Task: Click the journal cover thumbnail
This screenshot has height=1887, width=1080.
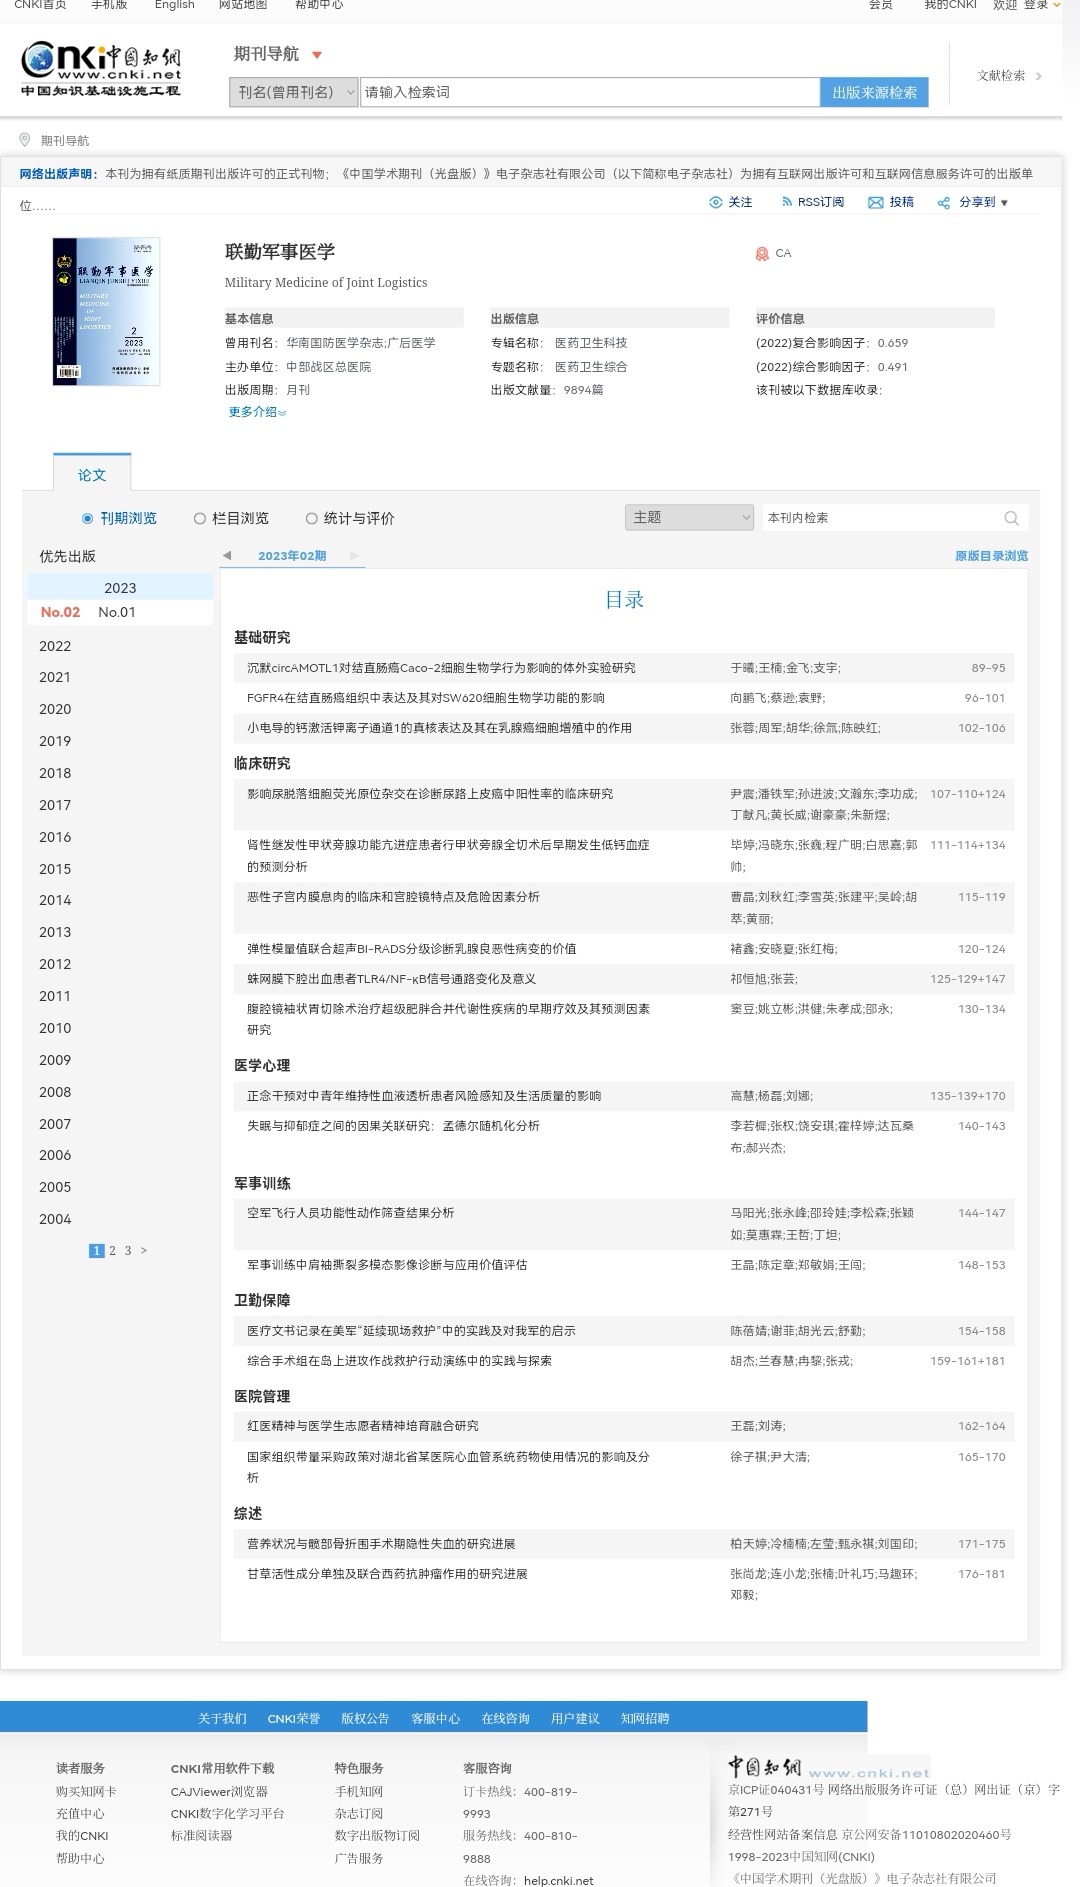Action: point(106,311)
